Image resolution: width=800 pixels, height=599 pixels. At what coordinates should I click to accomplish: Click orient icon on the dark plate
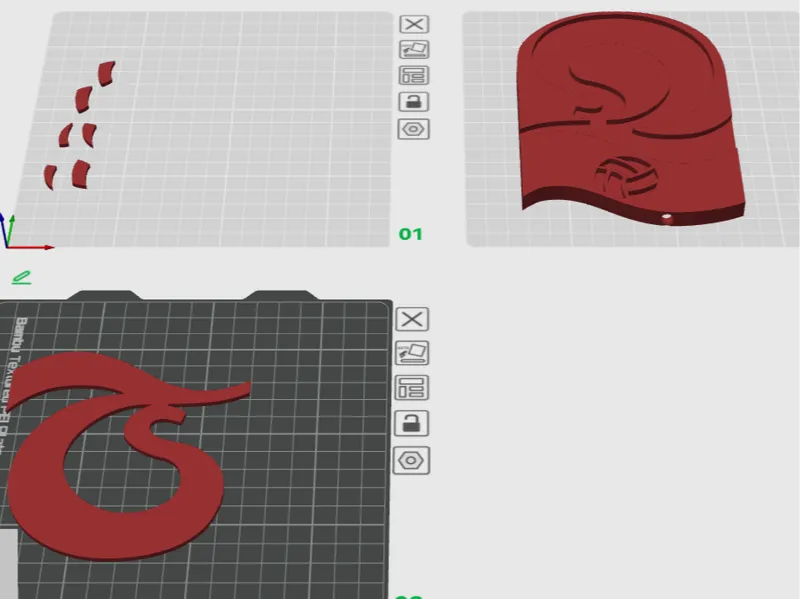tap(412, 353)
